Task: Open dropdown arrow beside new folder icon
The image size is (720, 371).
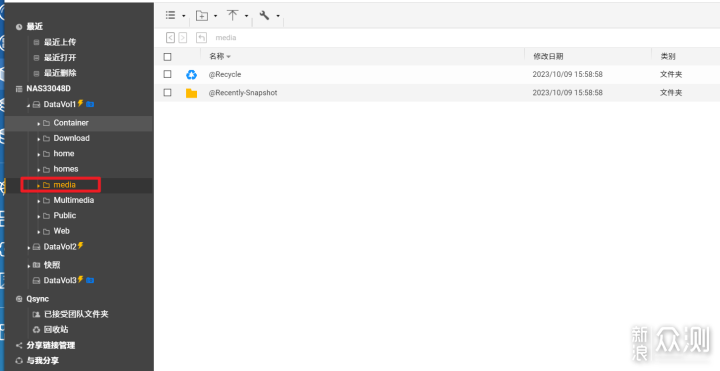Action: [x=215, y=16]
